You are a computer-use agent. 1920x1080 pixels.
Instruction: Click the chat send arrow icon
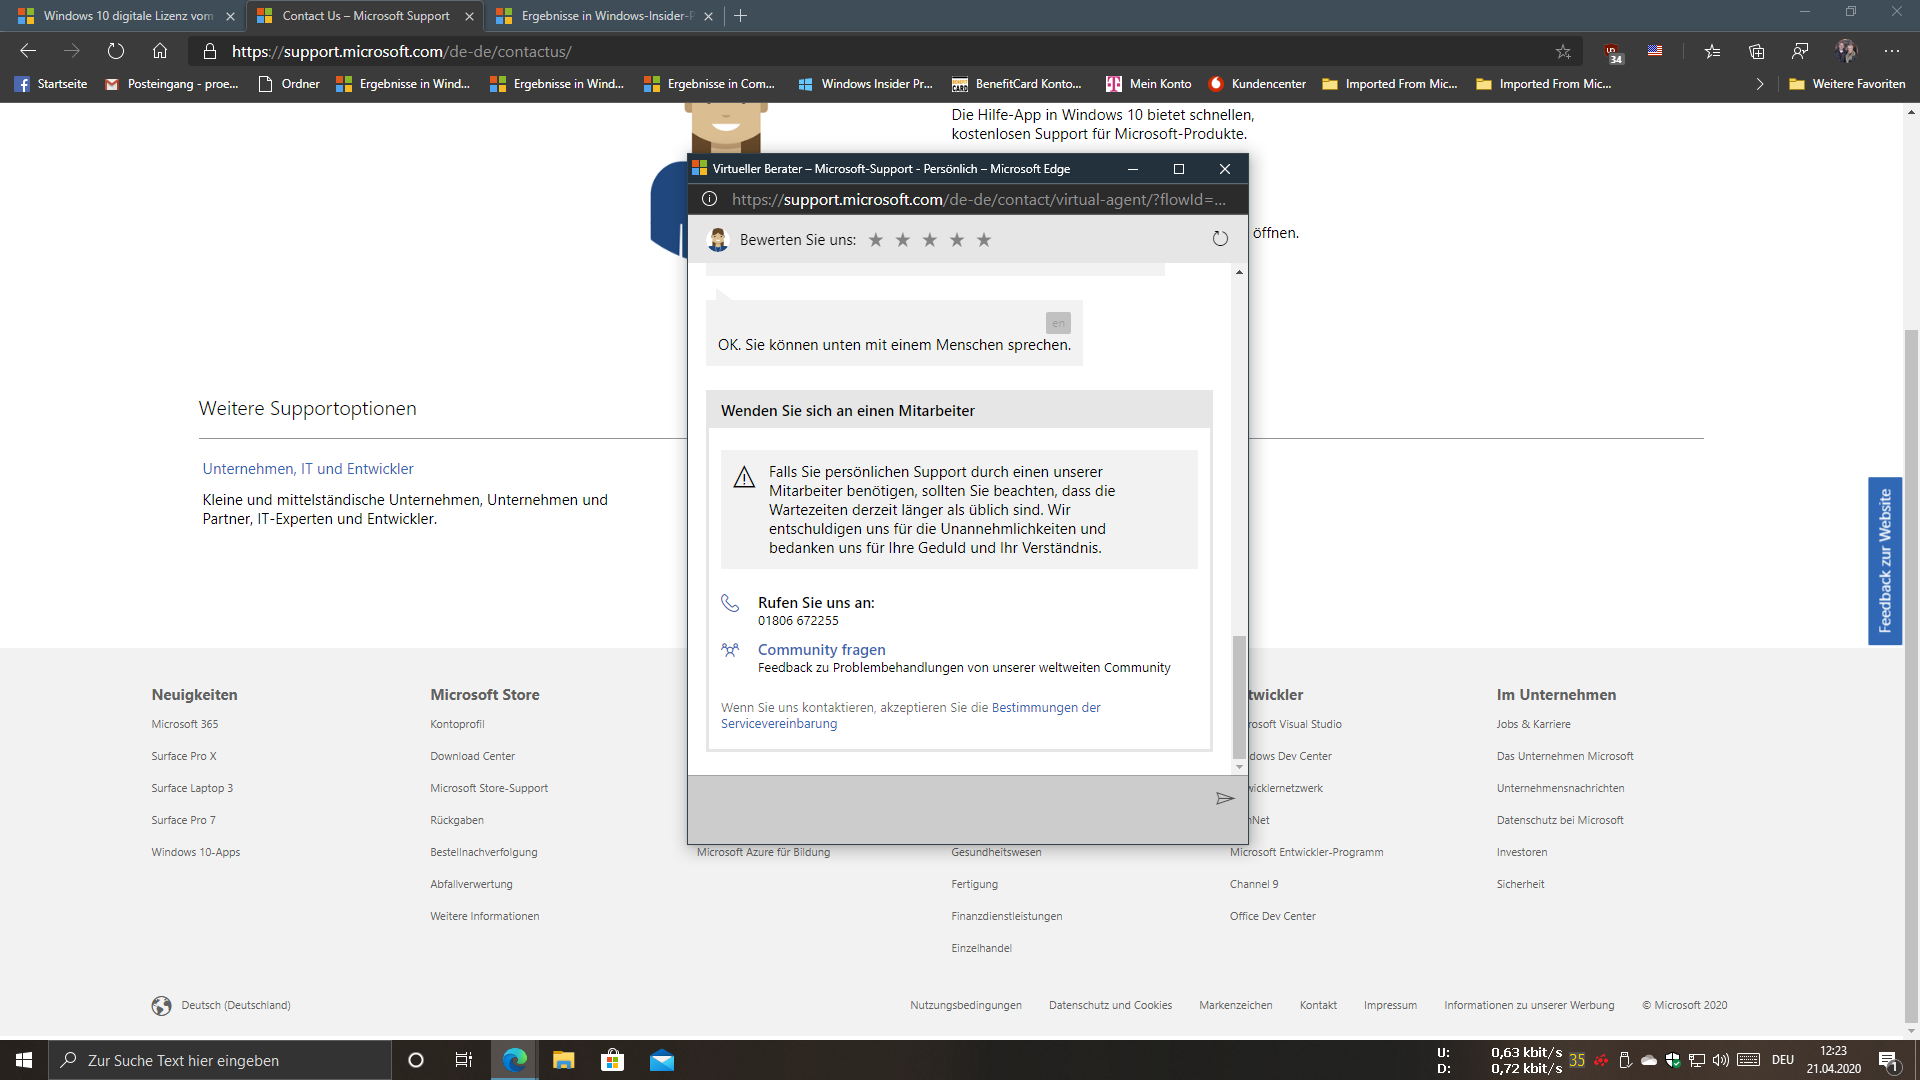tap(1224, 798)
